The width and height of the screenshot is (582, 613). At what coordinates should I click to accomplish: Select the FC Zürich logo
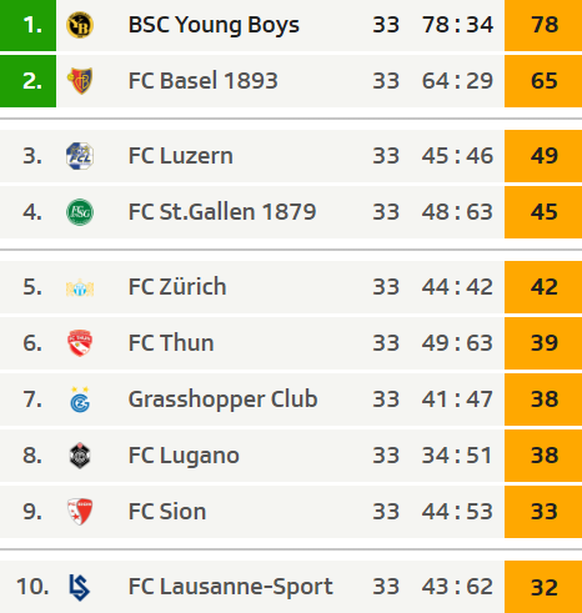[80, 287]
